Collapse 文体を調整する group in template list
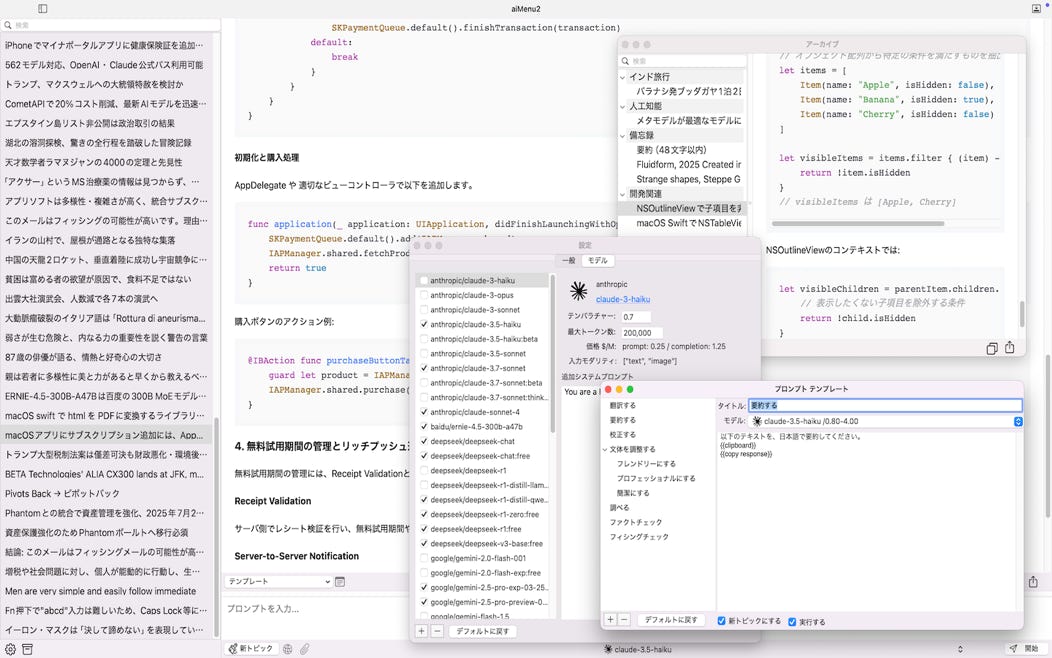 pos(604,449)
